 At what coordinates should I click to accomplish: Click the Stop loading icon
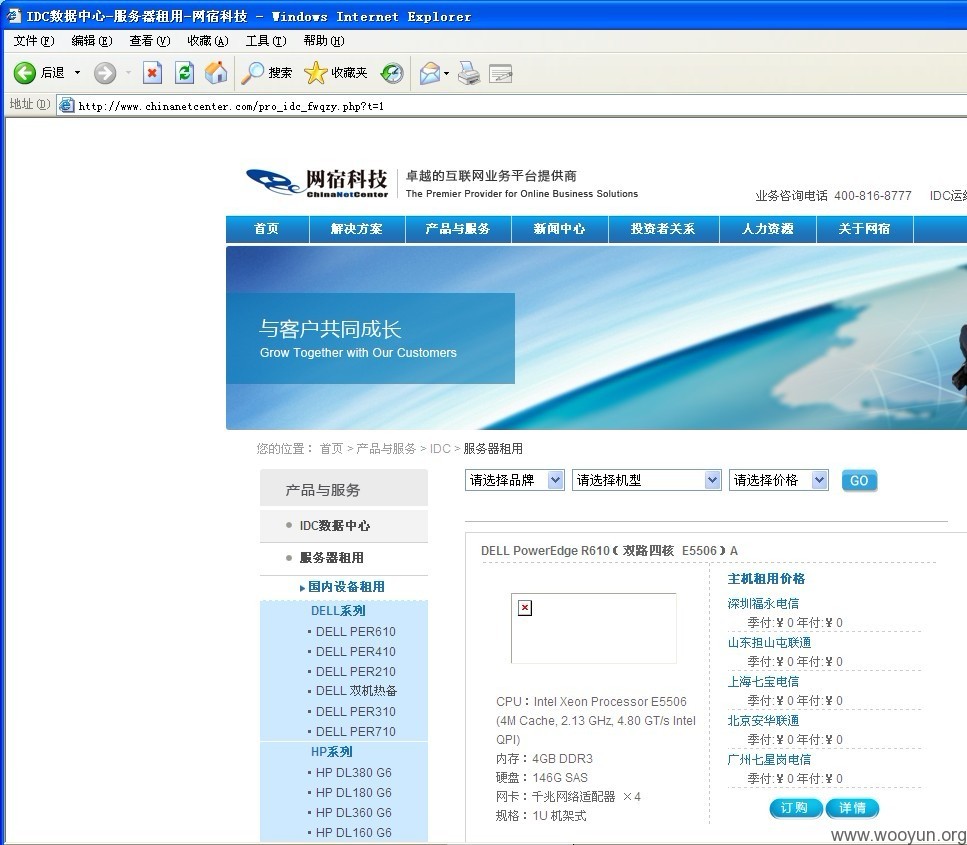pyautogui.click(x=152, y=73)
